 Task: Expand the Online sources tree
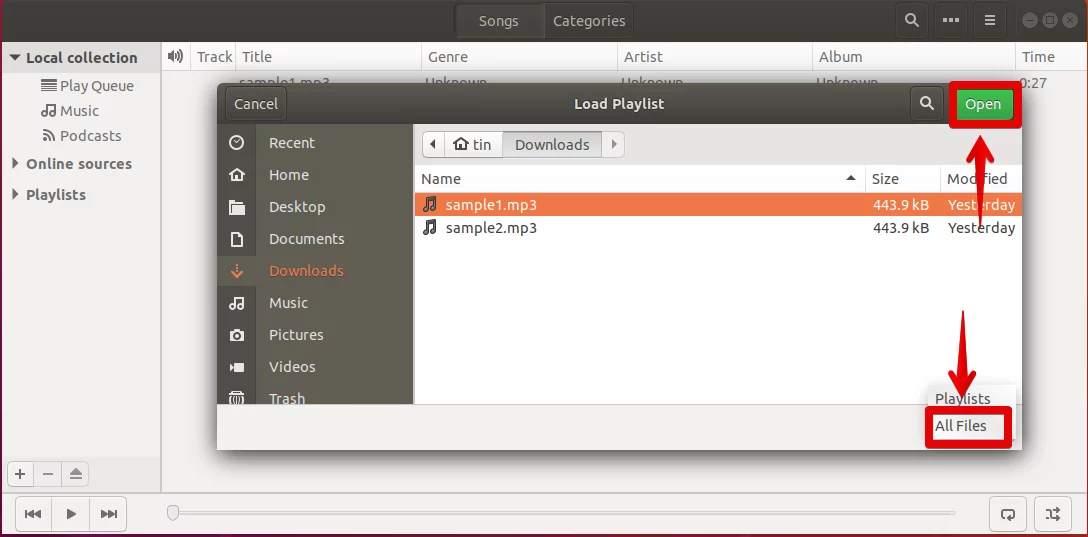point(15,164)
